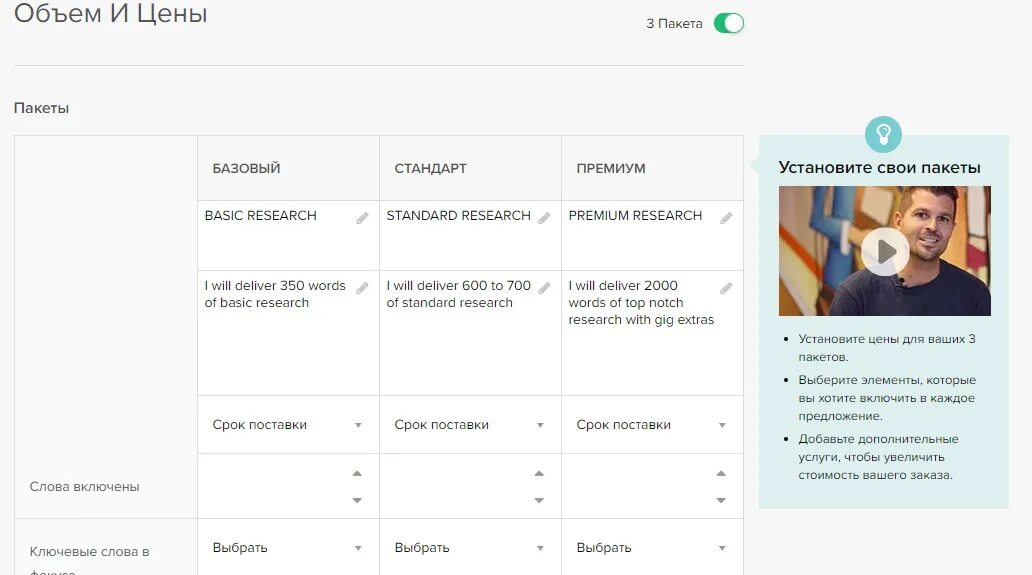Click the Установите свои пакеты tip title

[879, 167]
